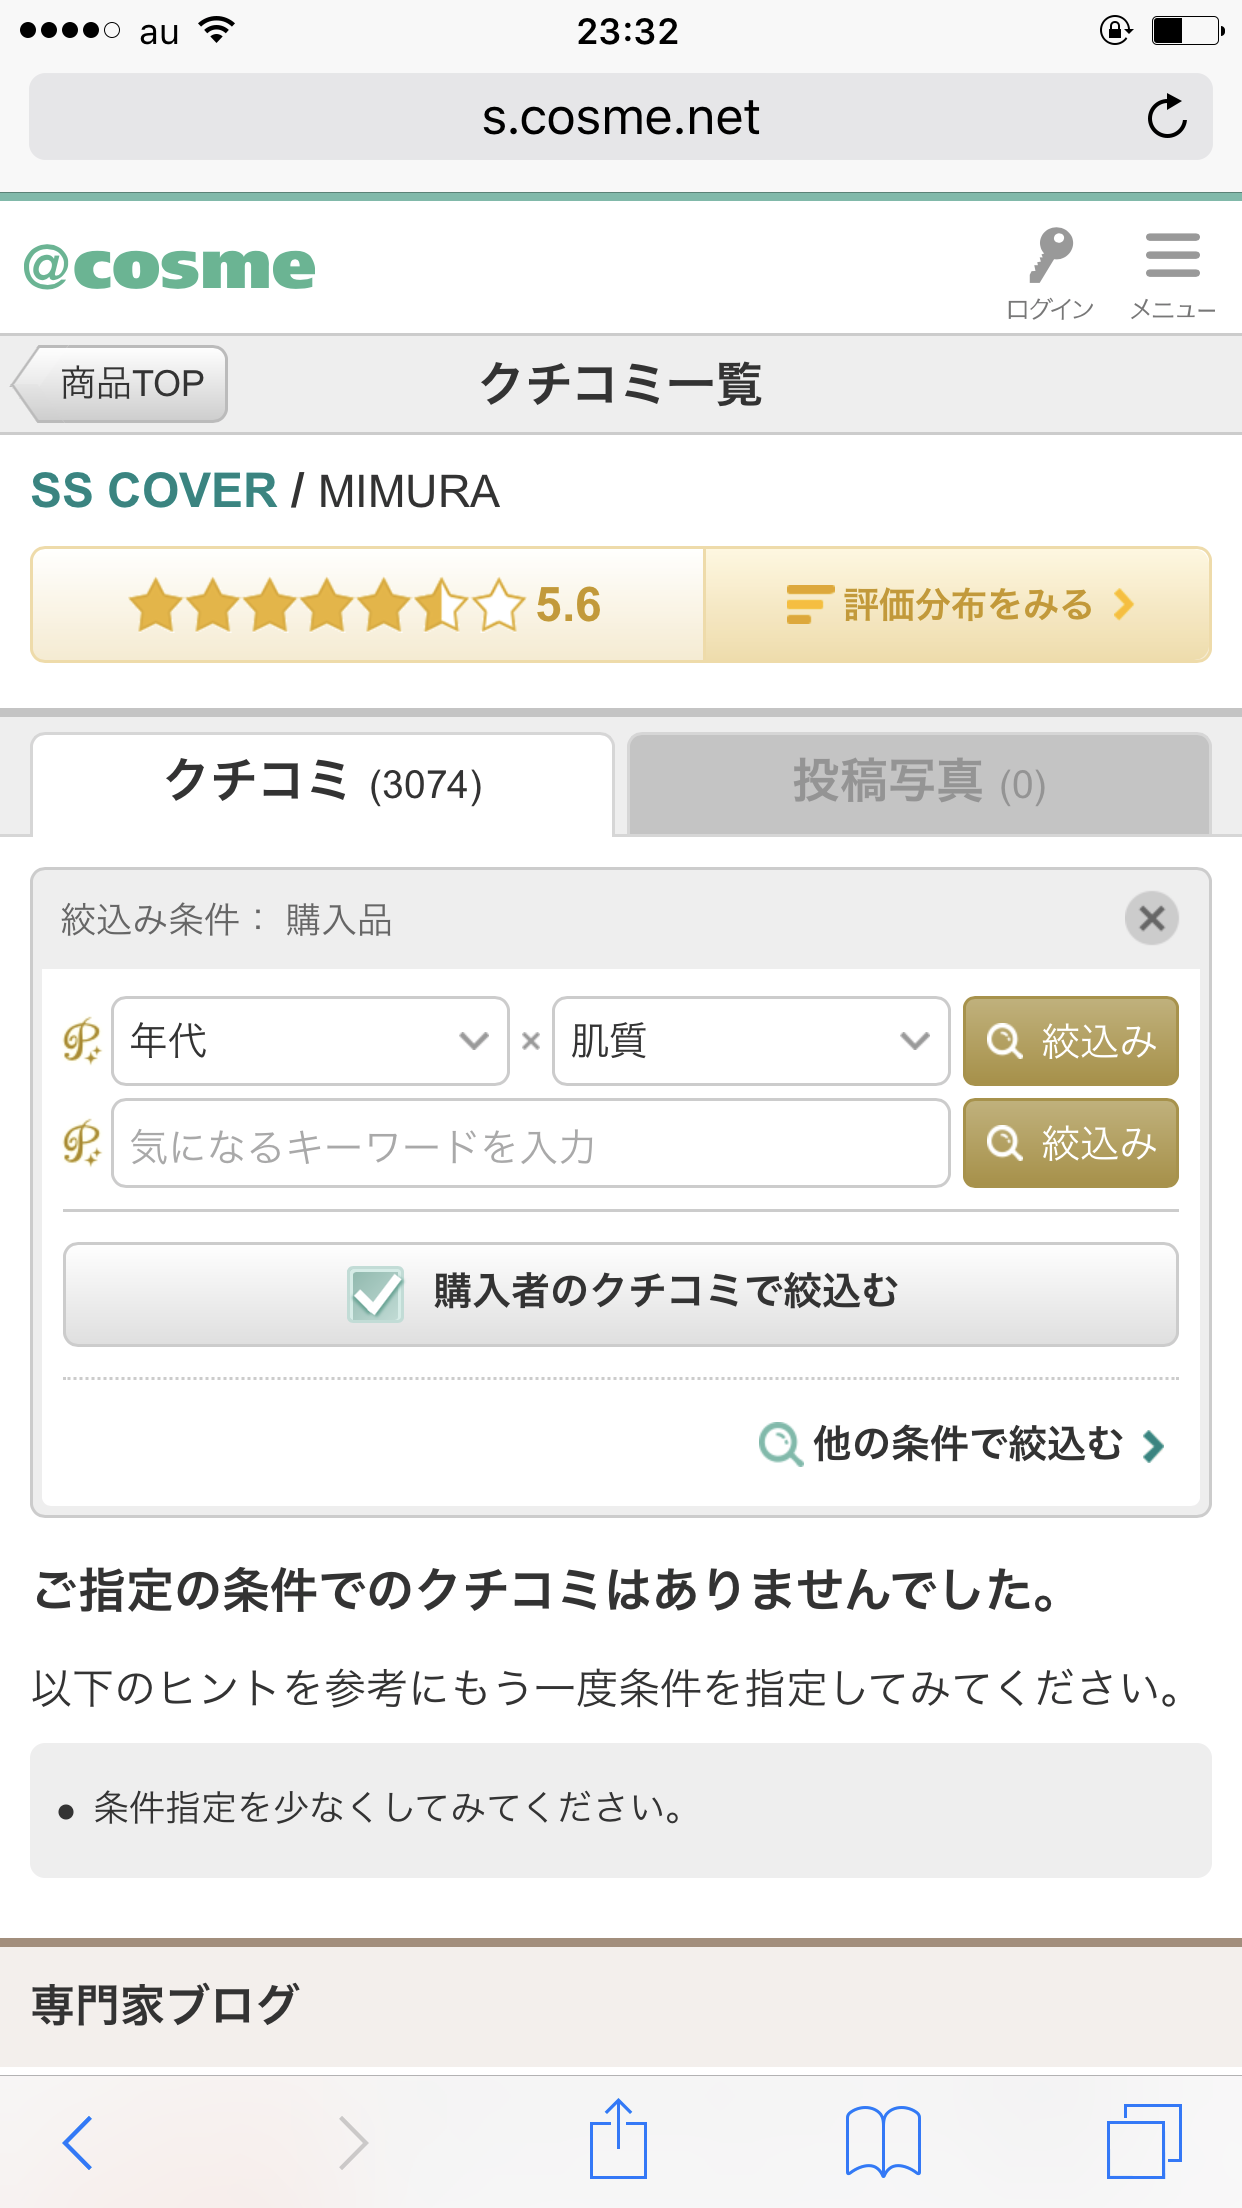Tap the Safari share icon
The image size is (1242, 2208).
tap(618, 2139)
